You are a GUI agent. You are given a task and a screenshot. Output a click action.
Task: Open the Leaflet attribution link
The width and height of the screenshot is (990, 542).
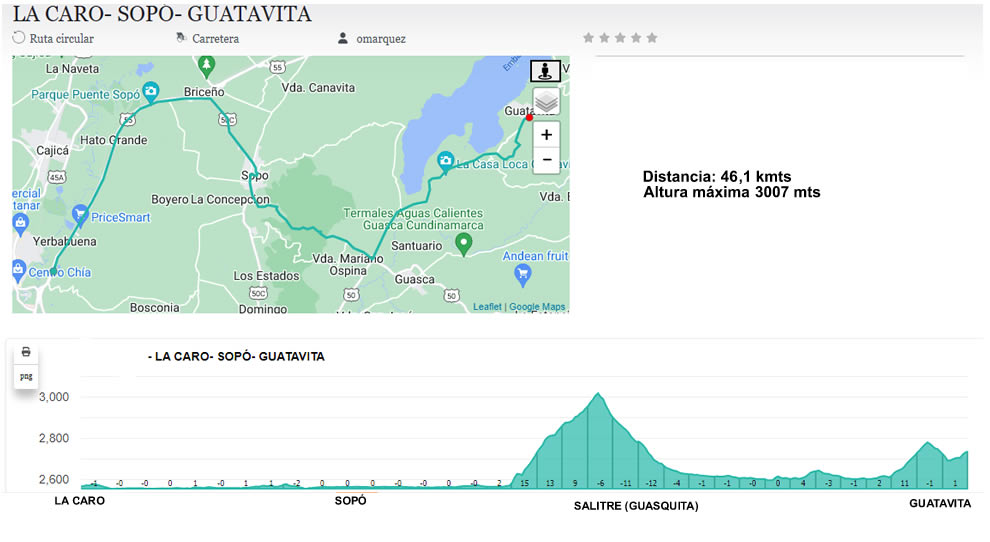(487, 307)
